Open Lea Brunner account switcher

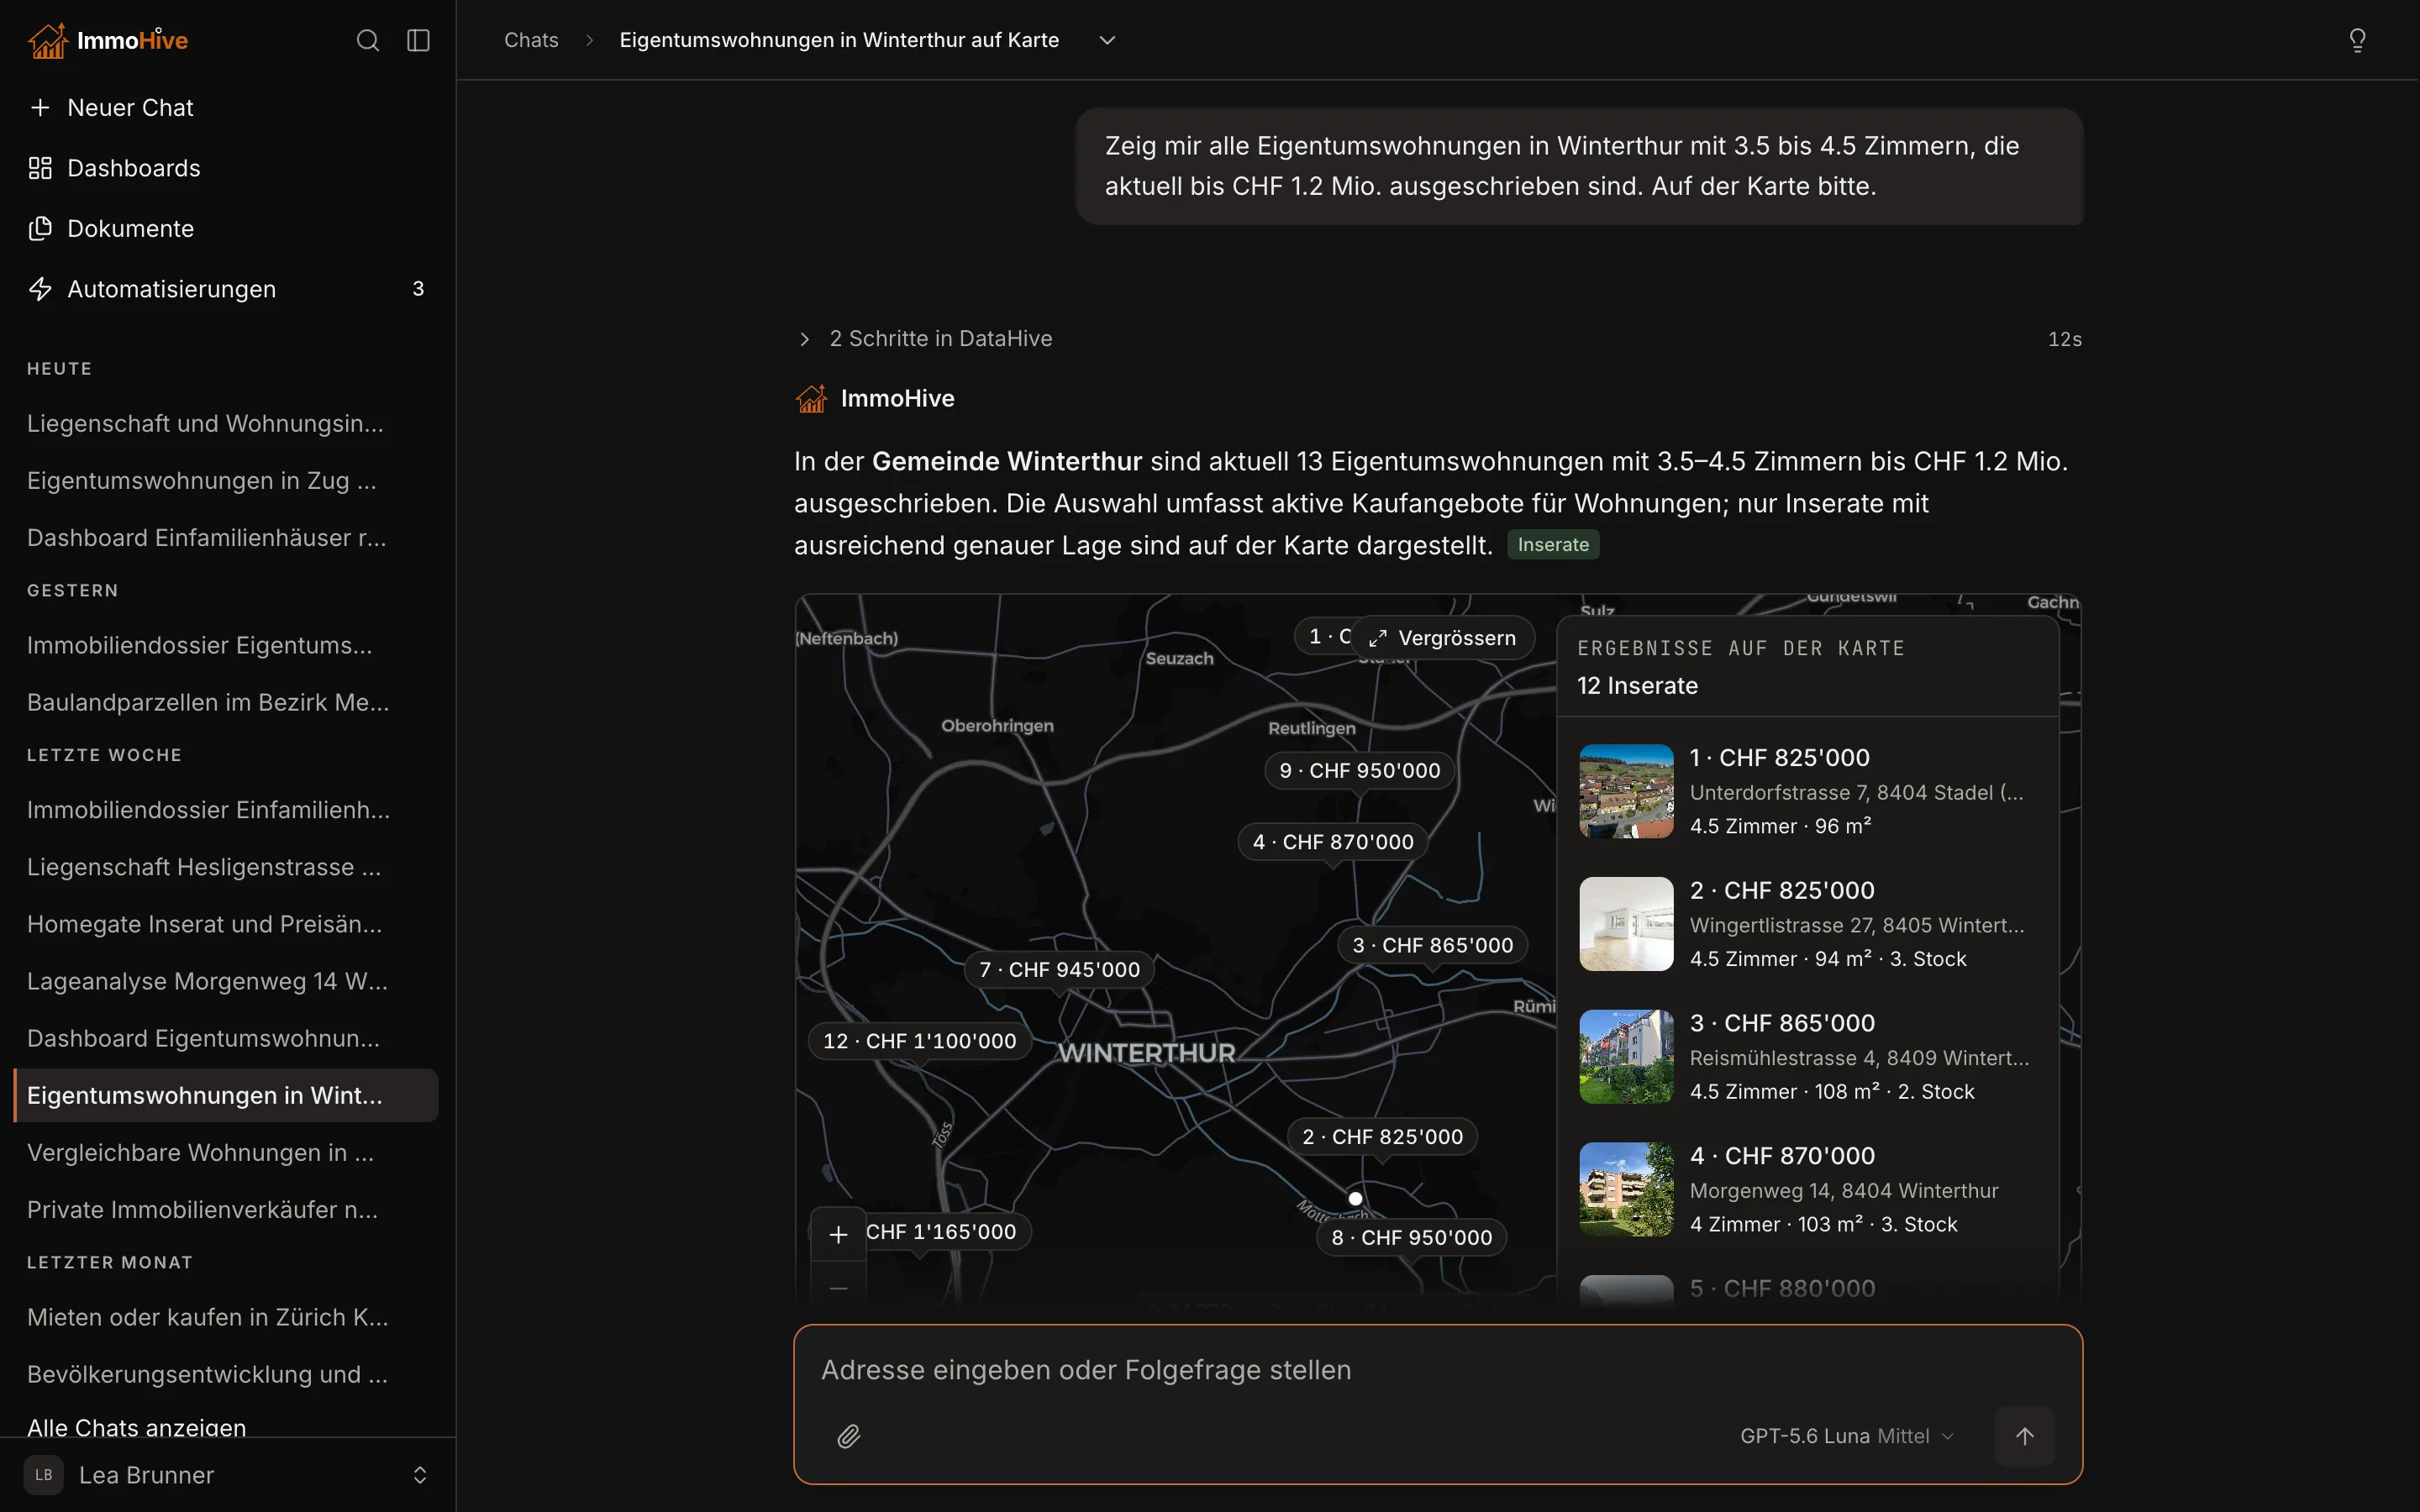point(227,1475)
